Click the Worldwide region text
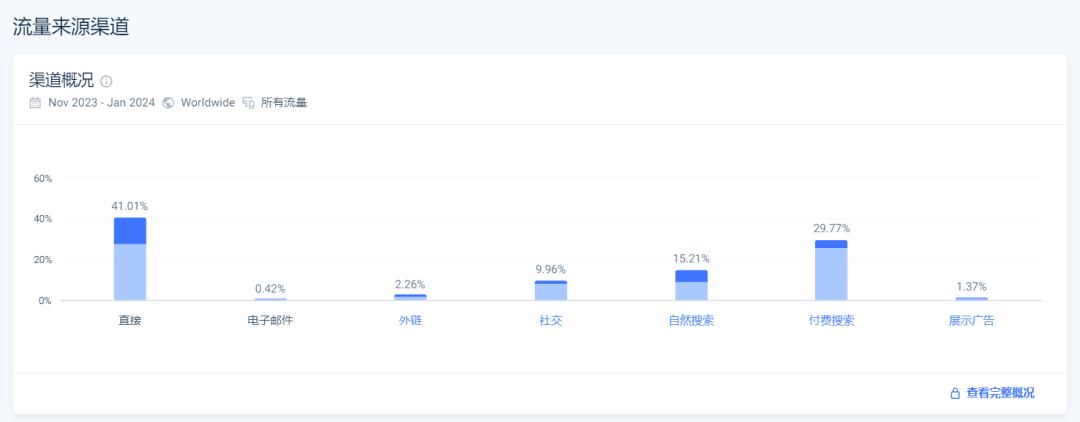This screenshot has height=422, width=1080. 208,103
